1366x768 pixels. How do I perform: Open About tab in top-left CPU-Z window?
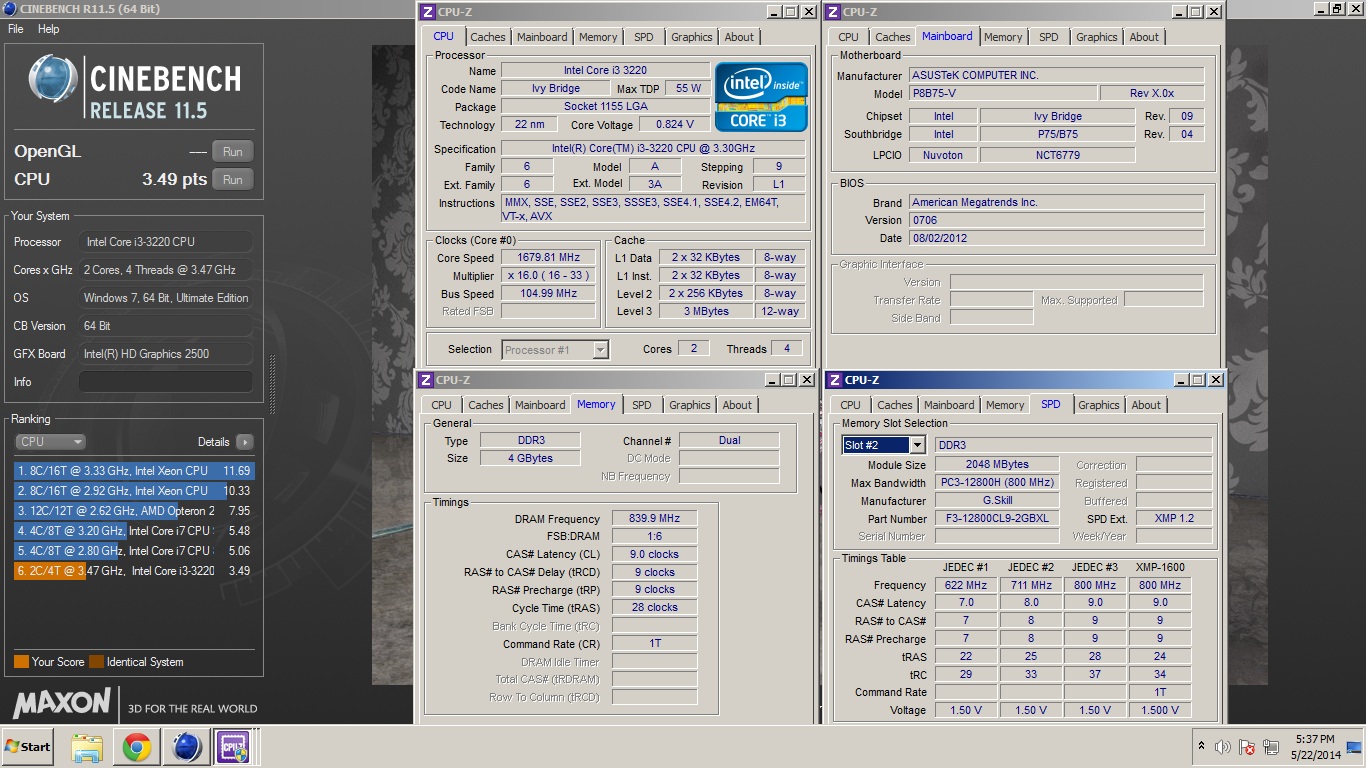739,37
